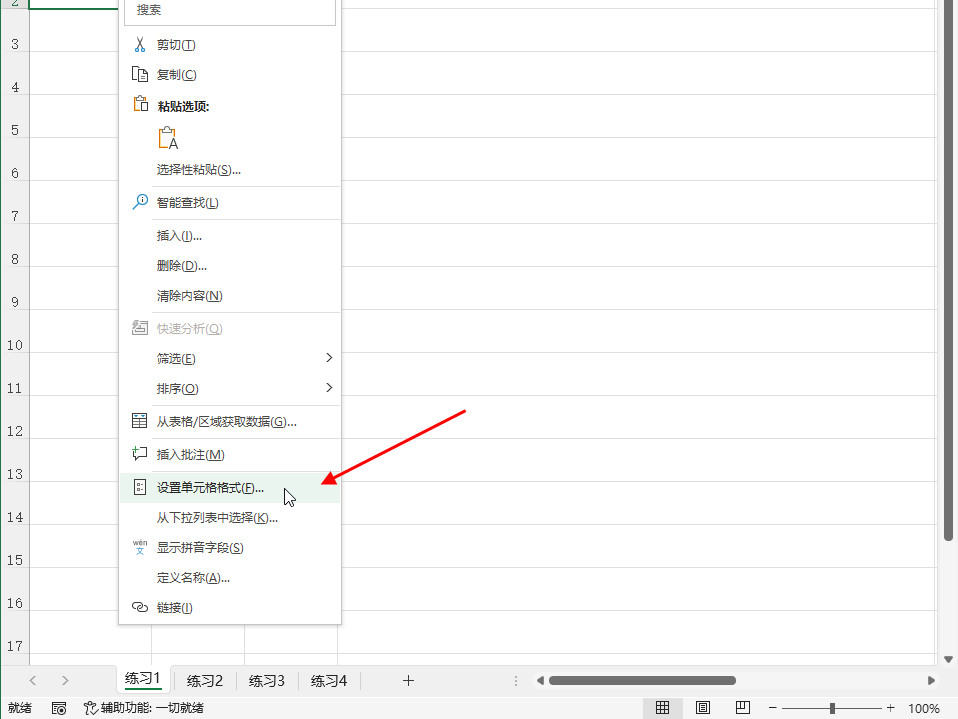Click the tab bar resize dots handle
The width and height of the screenshot is (958, 719).
[x=516, y=681]
